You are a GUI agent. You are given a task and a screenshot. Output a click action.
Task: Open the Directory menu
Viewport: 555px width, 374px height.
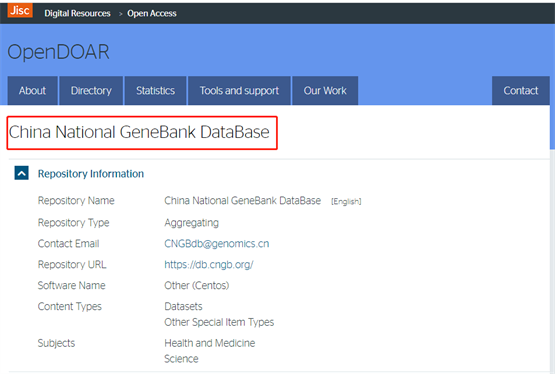coord(91,91)
